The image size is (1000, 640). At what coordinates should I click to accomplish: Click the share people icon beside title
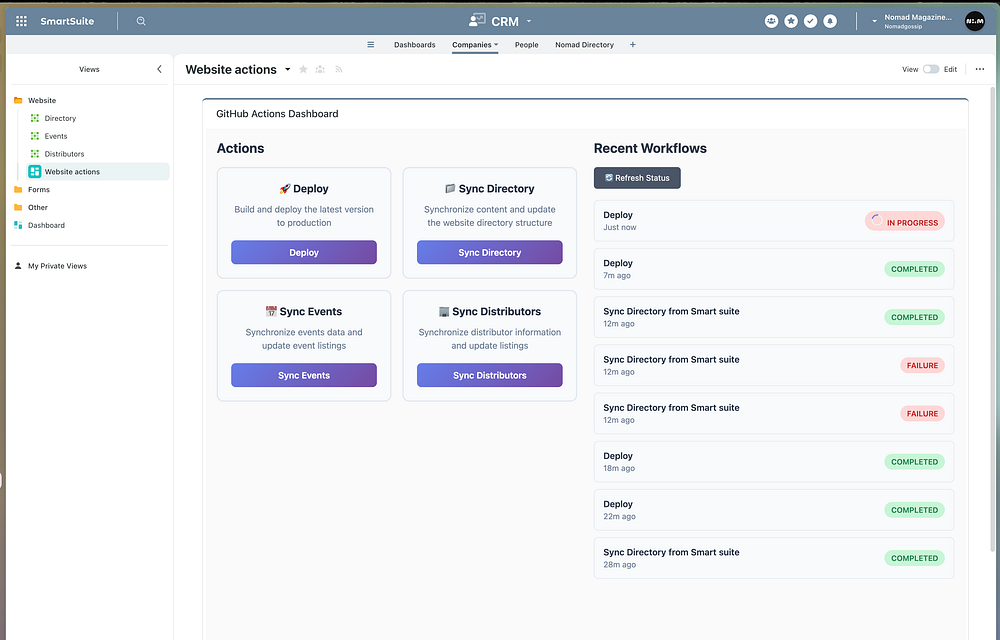click(x=320, y=69)
